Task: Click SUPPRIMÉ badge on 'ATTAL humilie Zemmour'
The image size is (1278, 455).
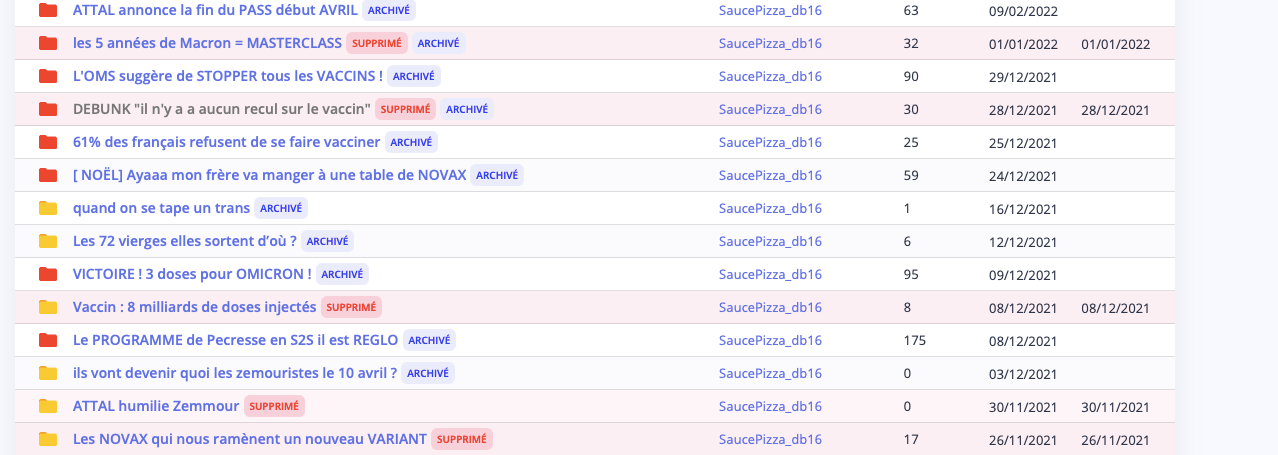Action: pos(274,406)
